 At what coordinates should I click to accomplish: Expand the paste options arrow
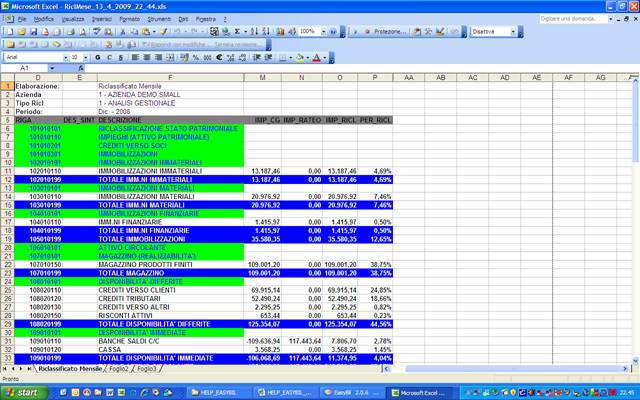click(154, 31)
